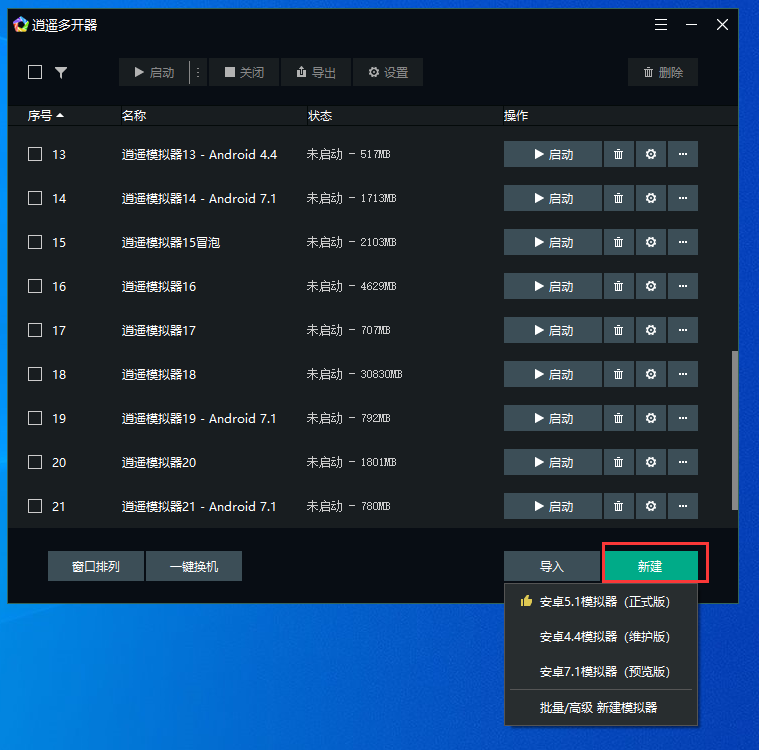The height and width of the screenshot is (750, 759).
Task: Delete emulator 20 via trash icon
Action: pyautogui.click(x=618, y=462)
